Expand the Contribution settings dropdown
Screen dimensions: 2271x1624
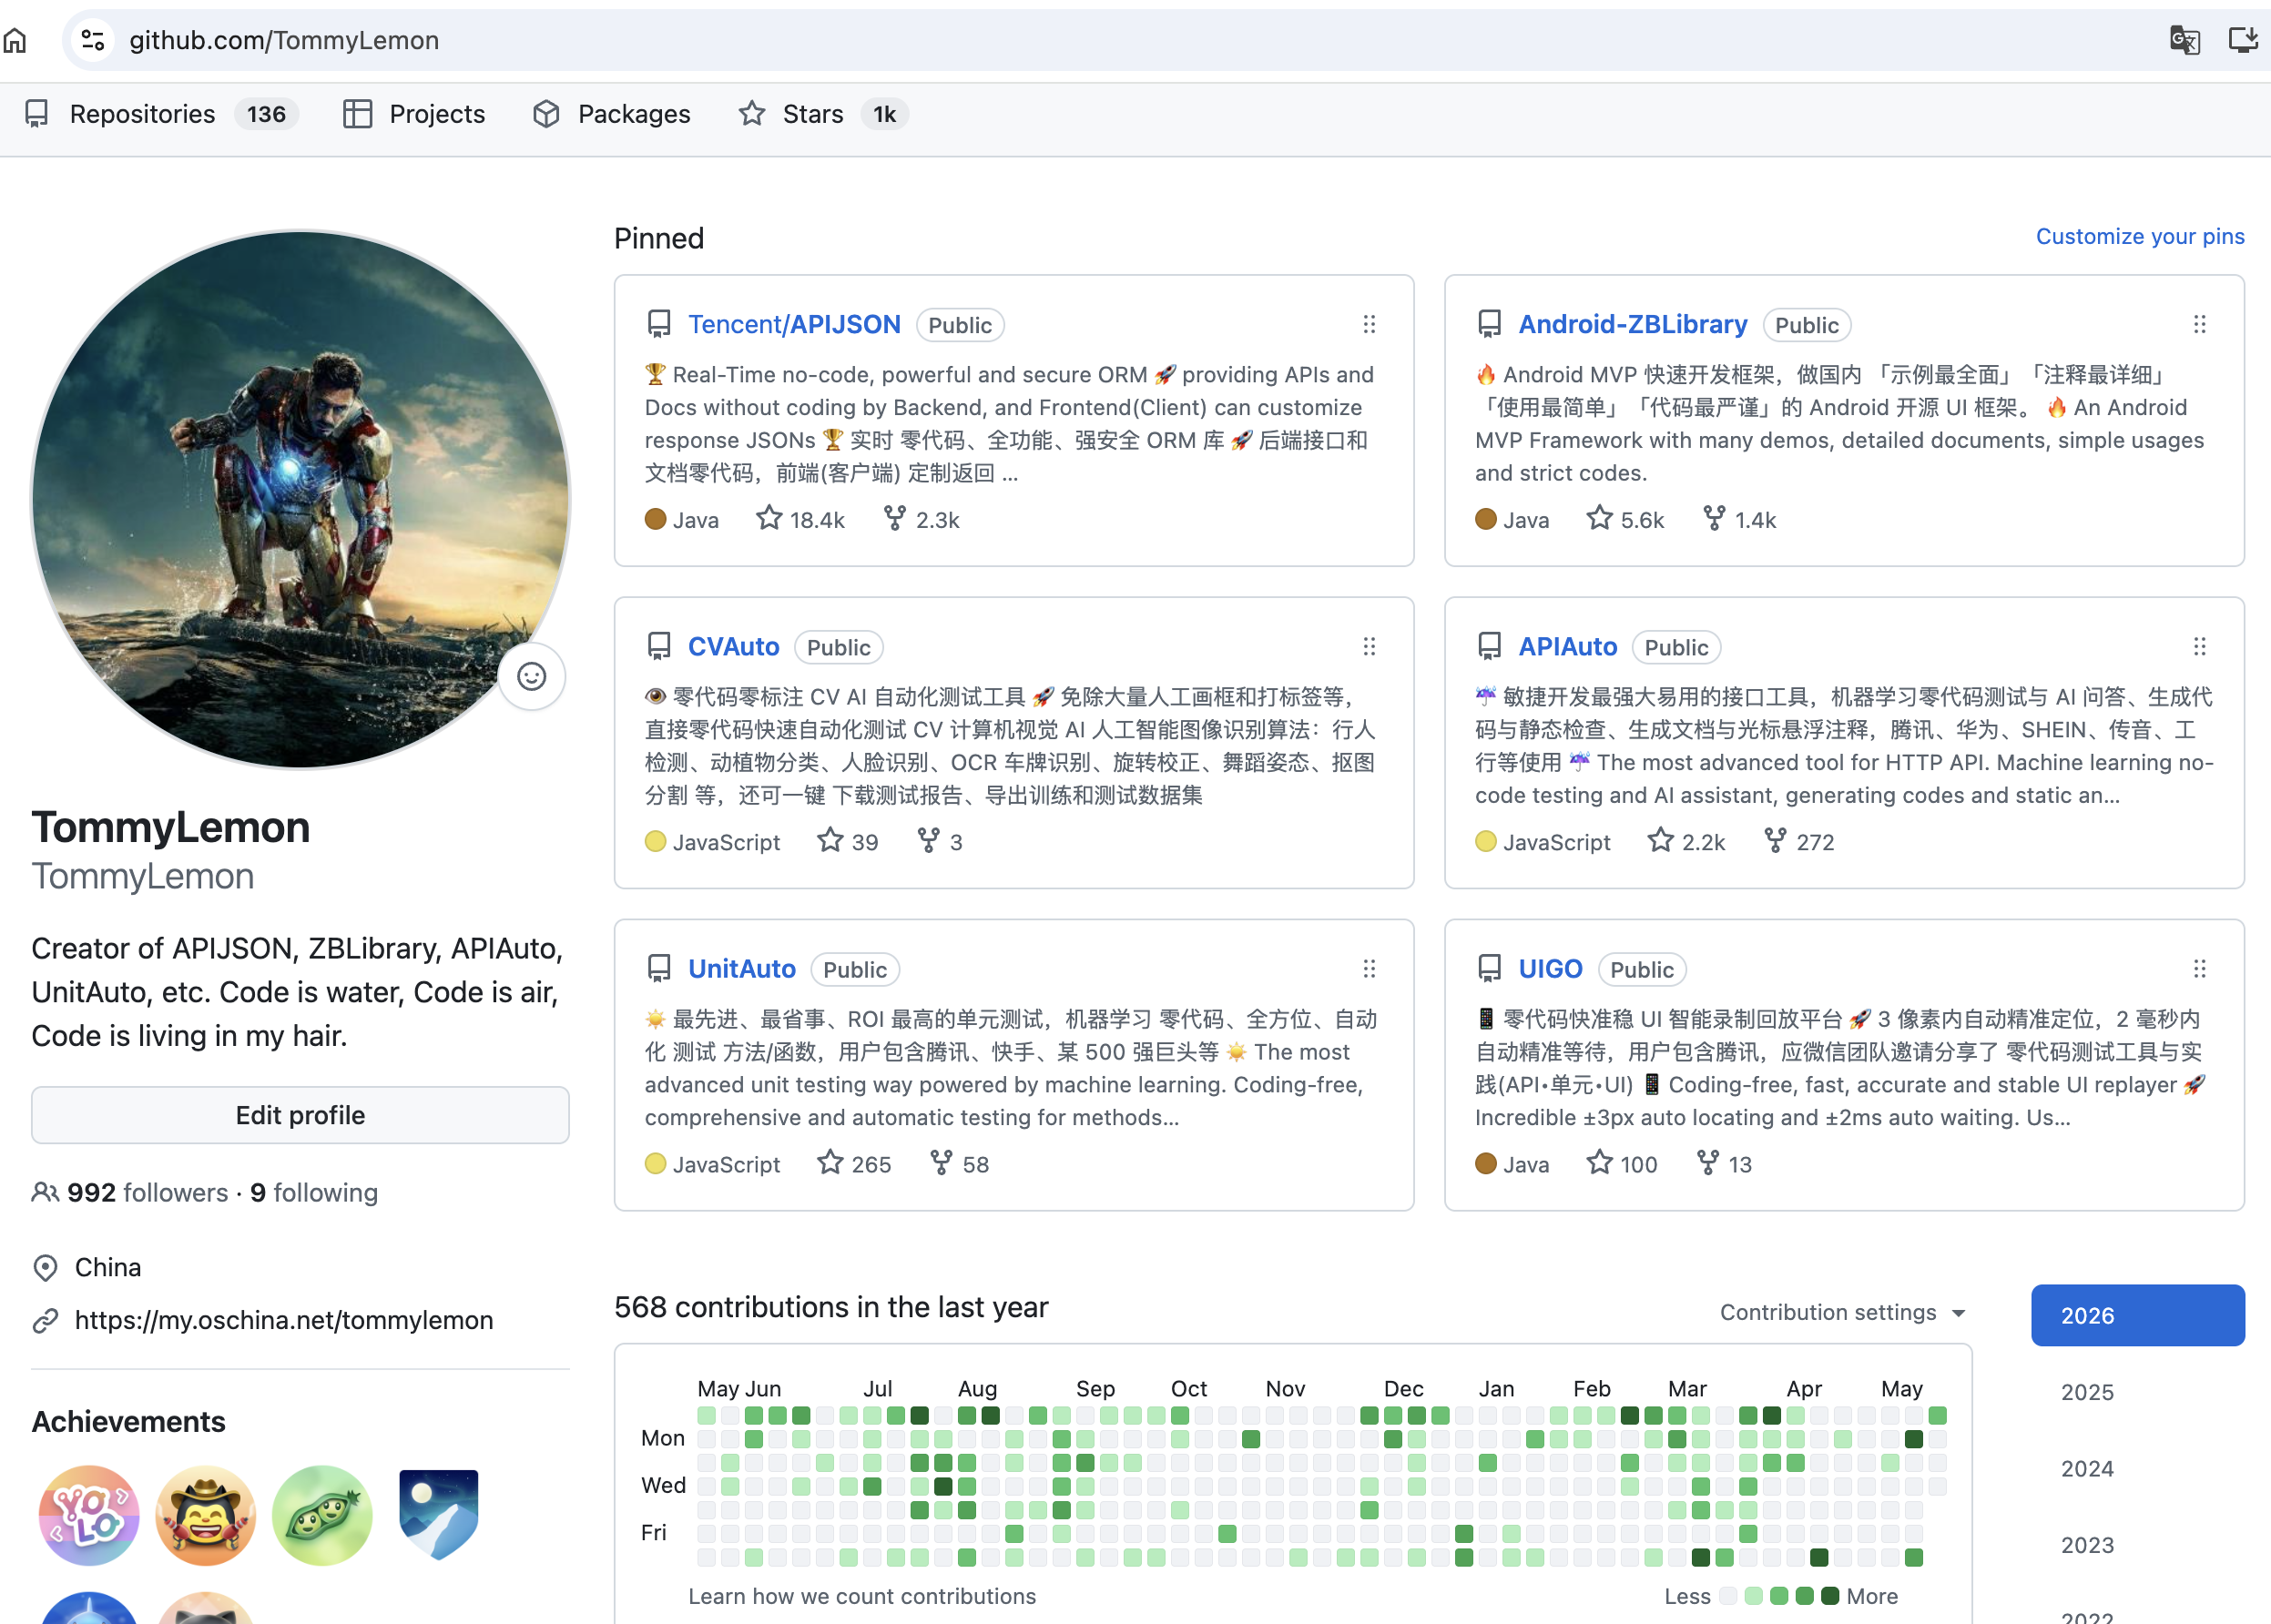pos(1843,1312)
